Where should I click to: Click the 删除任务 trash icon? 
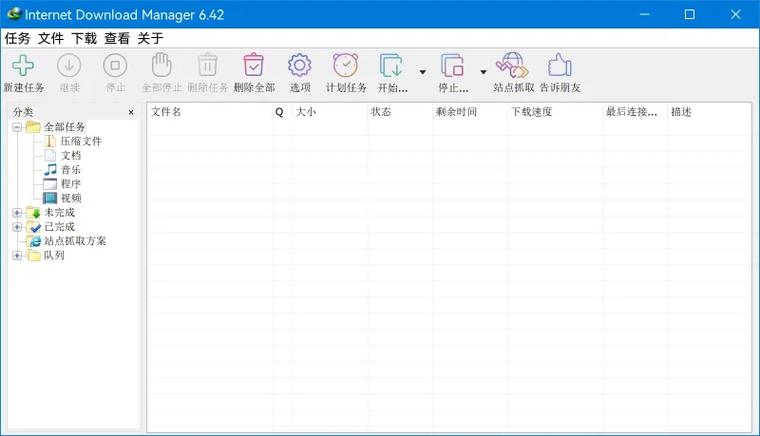tap(207, 65)
